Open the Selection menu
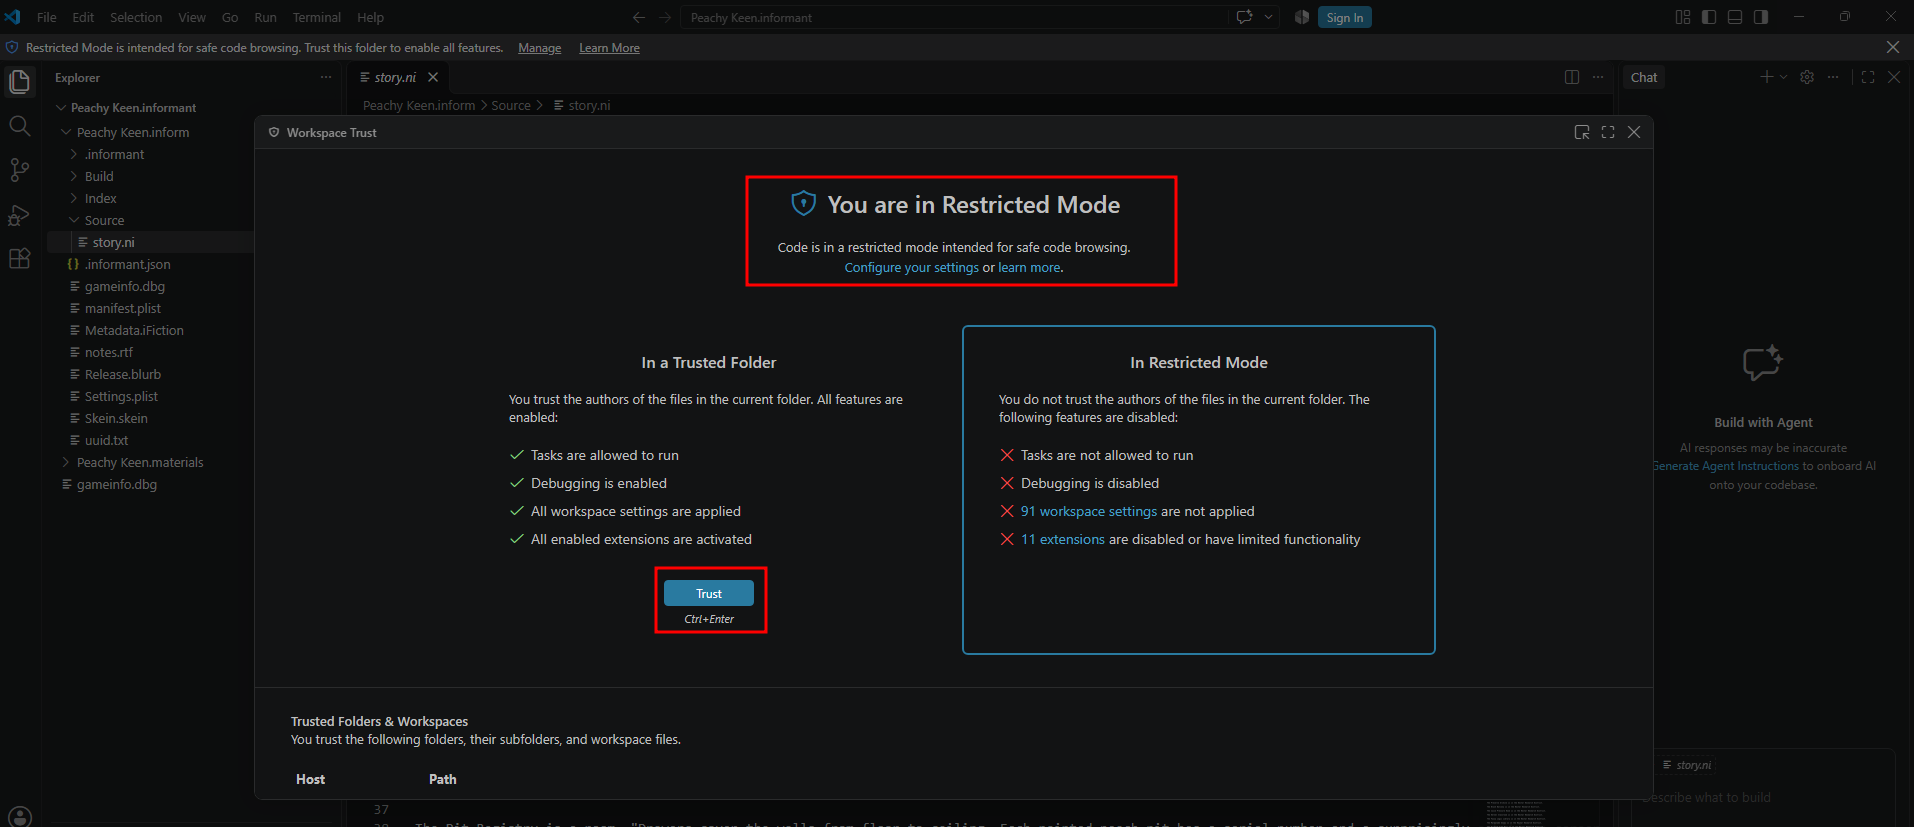 (x=136, y=17)
